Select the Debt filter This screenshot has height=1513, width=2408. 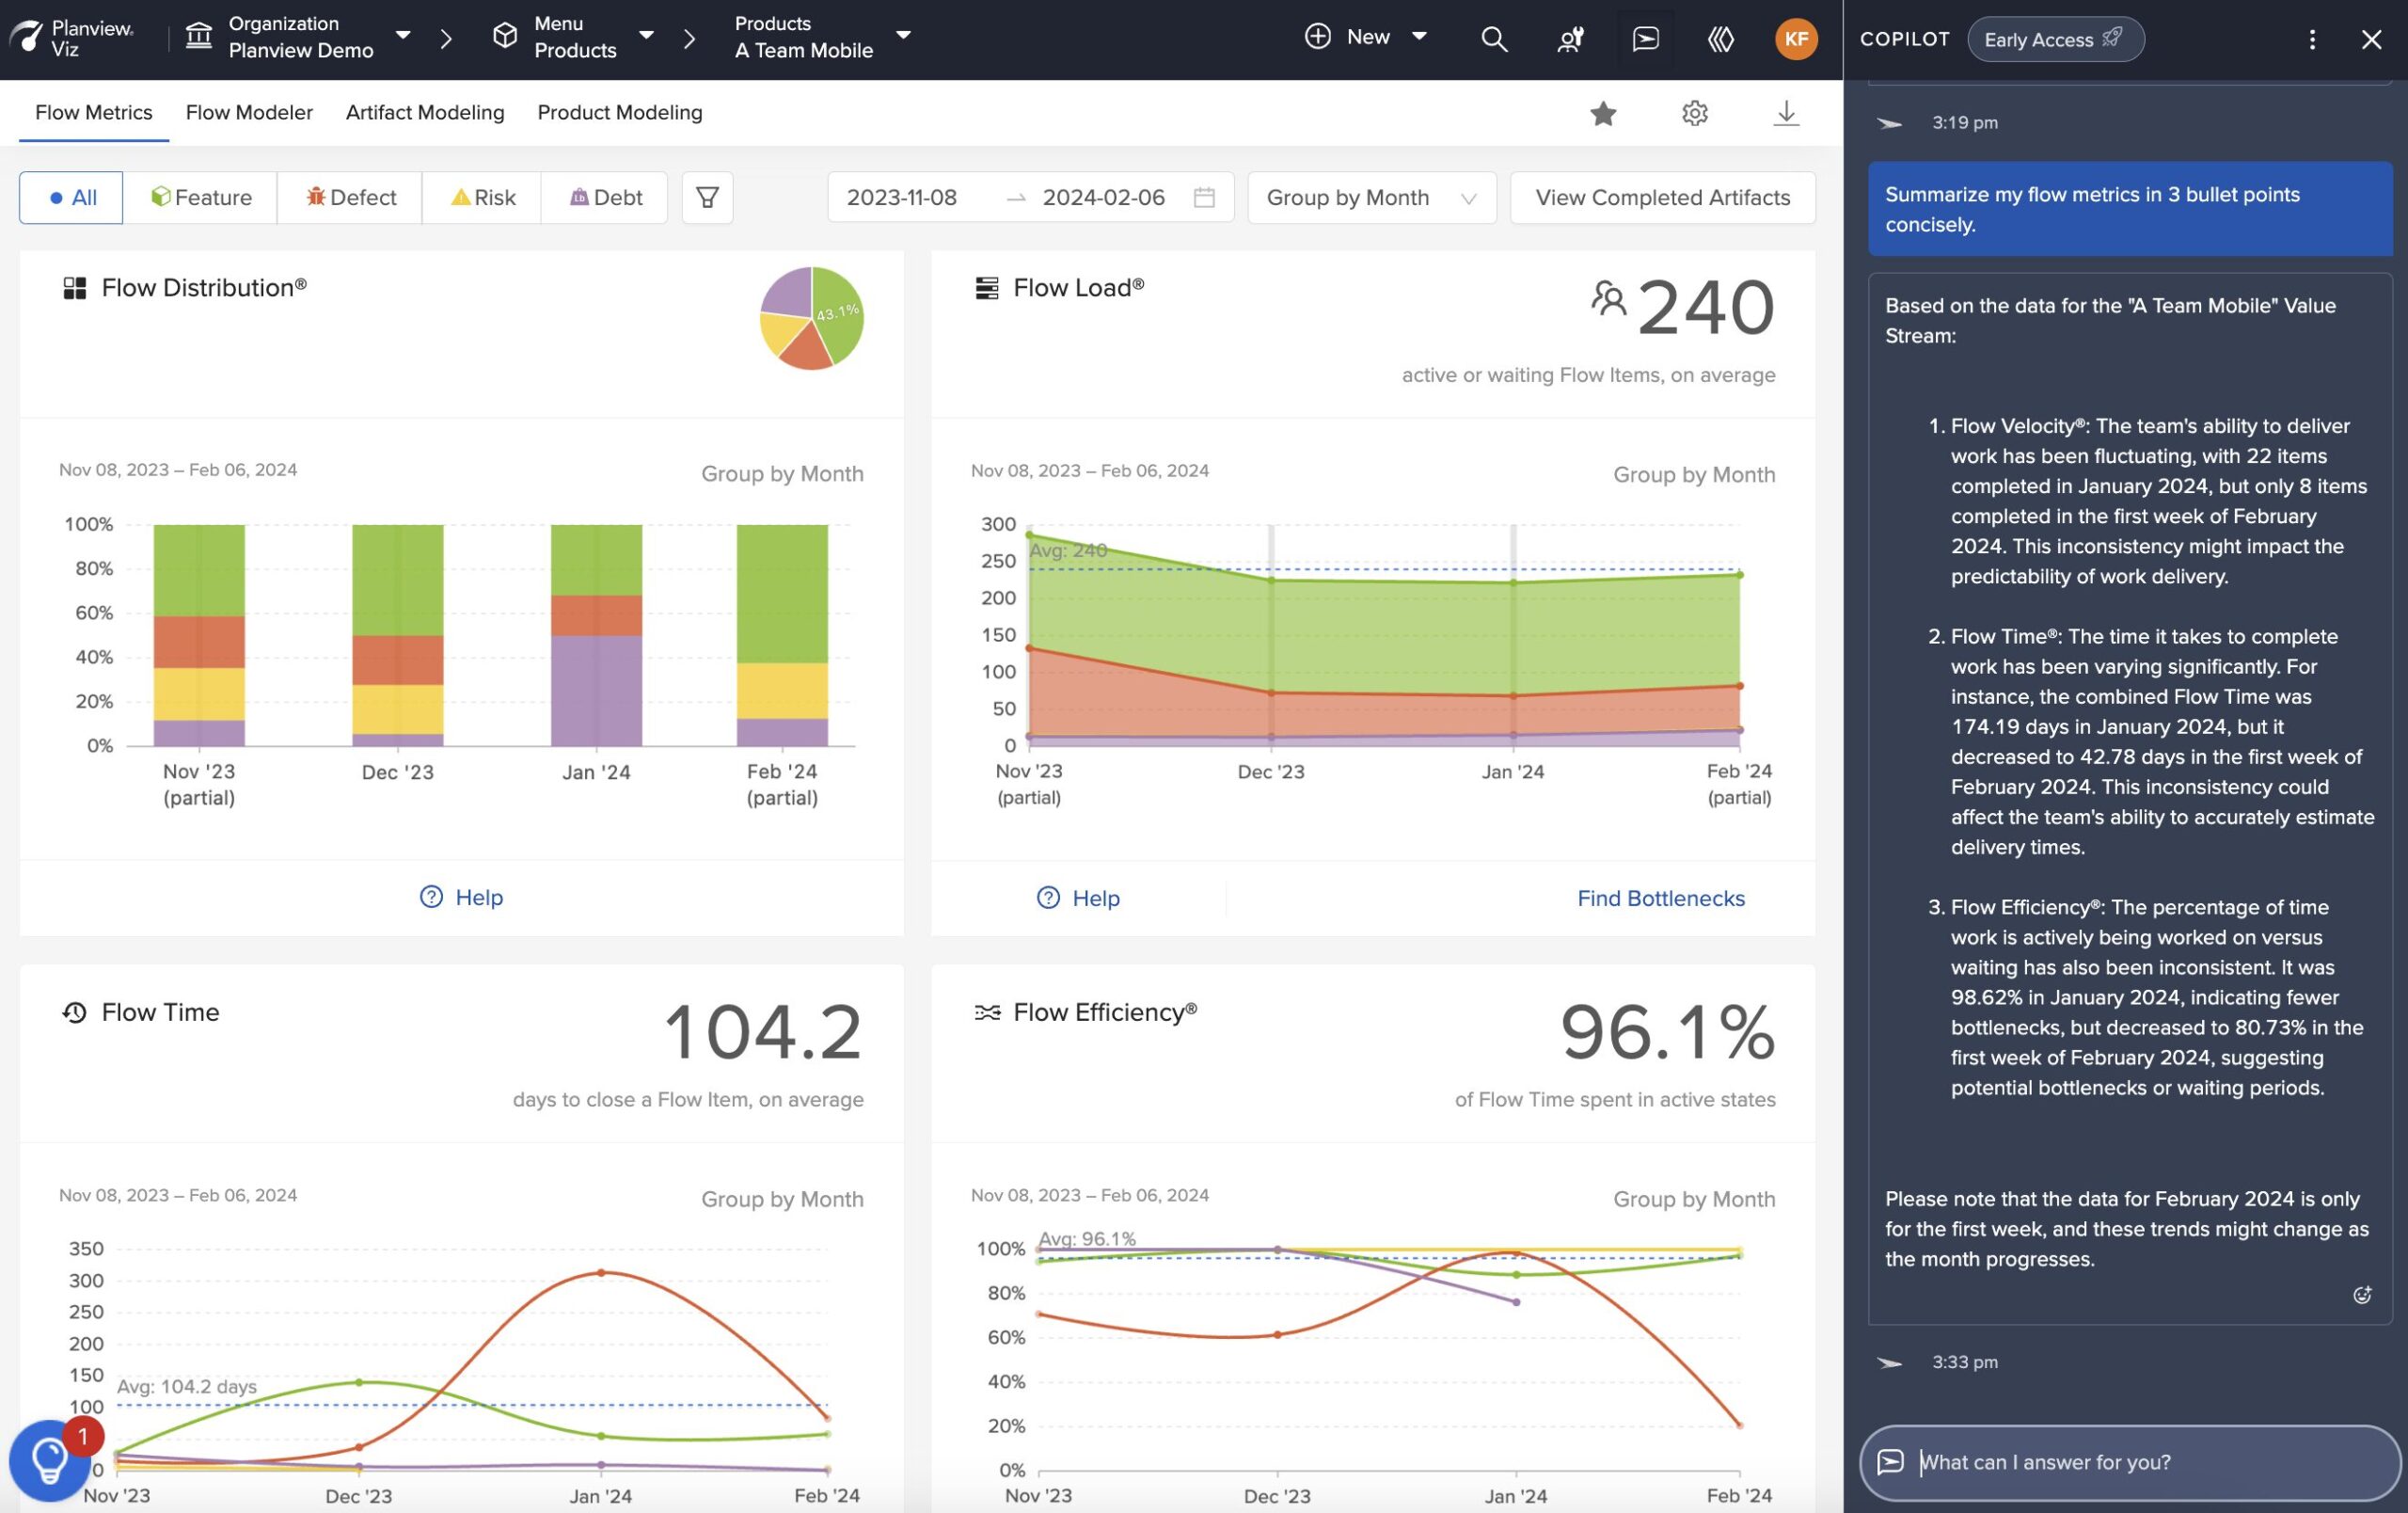click(x=605, y=198)
